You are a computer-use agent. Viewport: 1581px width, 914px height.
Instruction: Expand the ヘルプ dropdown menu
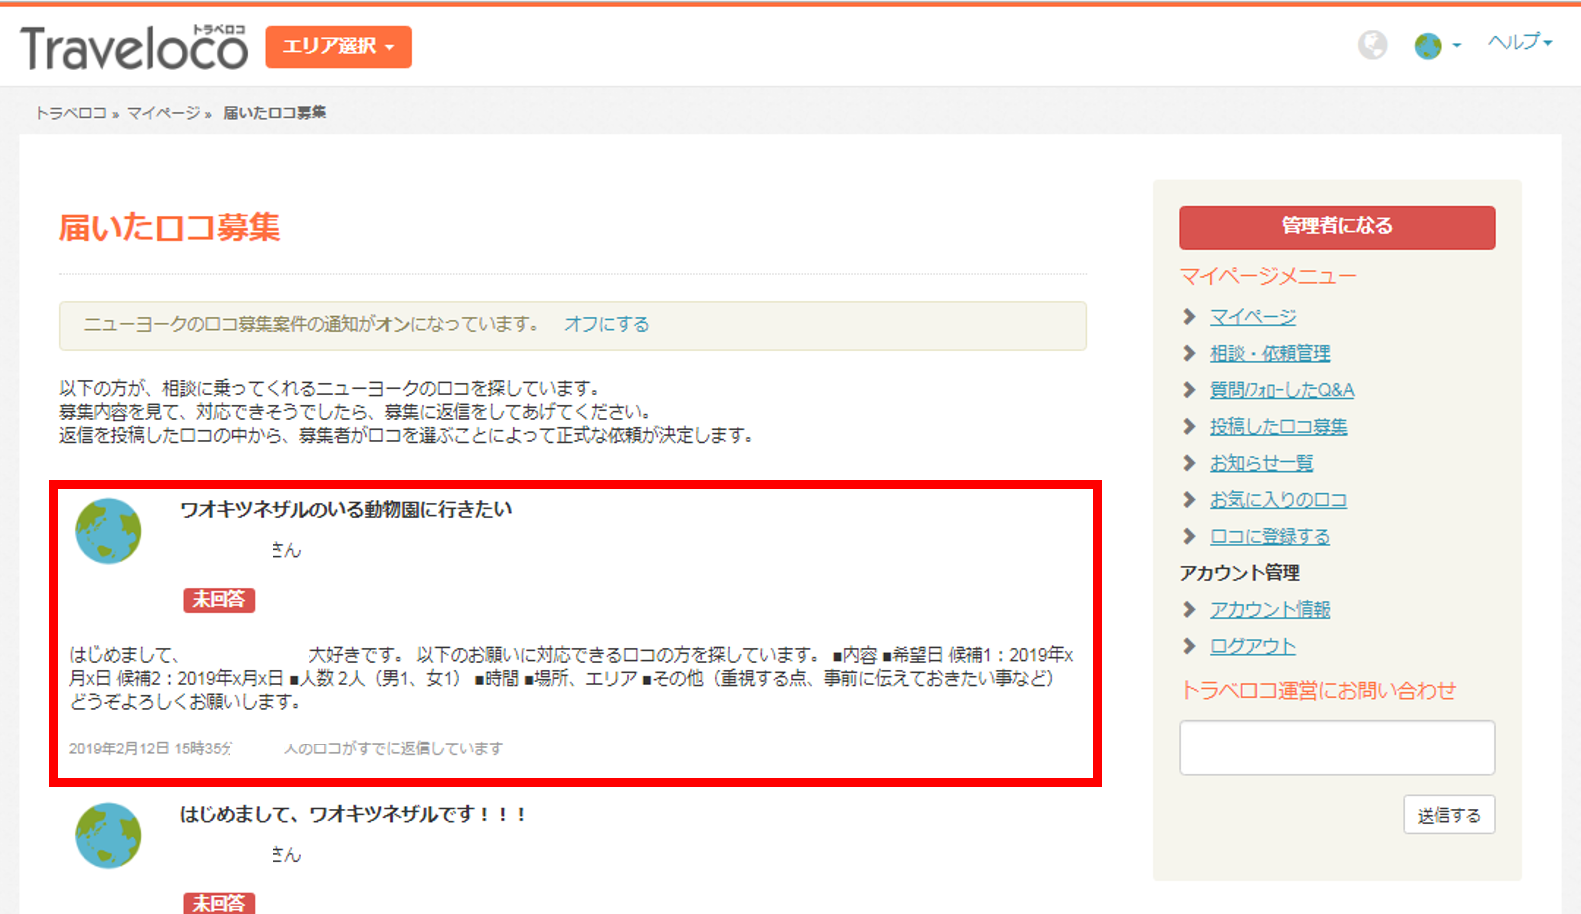click(x=1519, y=42)
